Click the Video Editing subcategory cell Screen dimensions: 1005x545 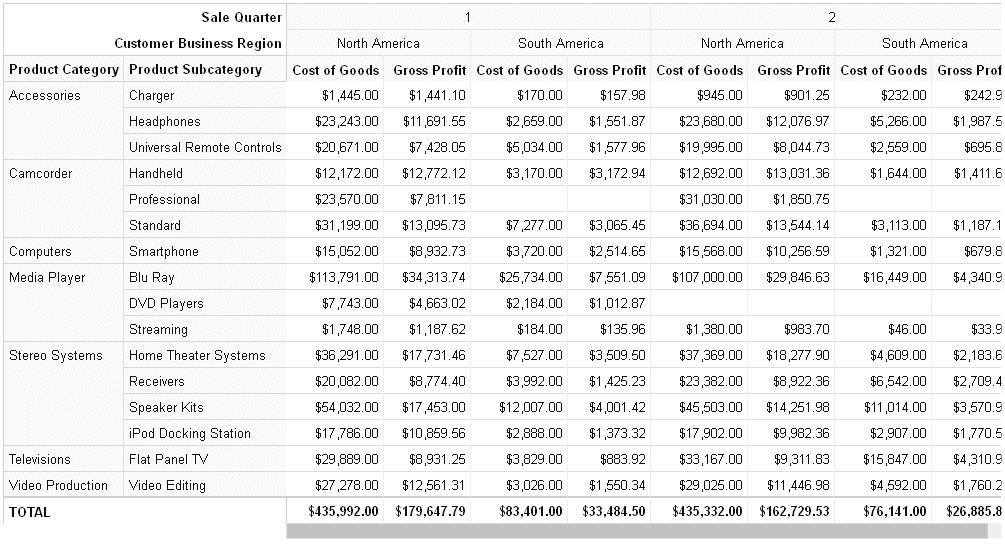204,485
